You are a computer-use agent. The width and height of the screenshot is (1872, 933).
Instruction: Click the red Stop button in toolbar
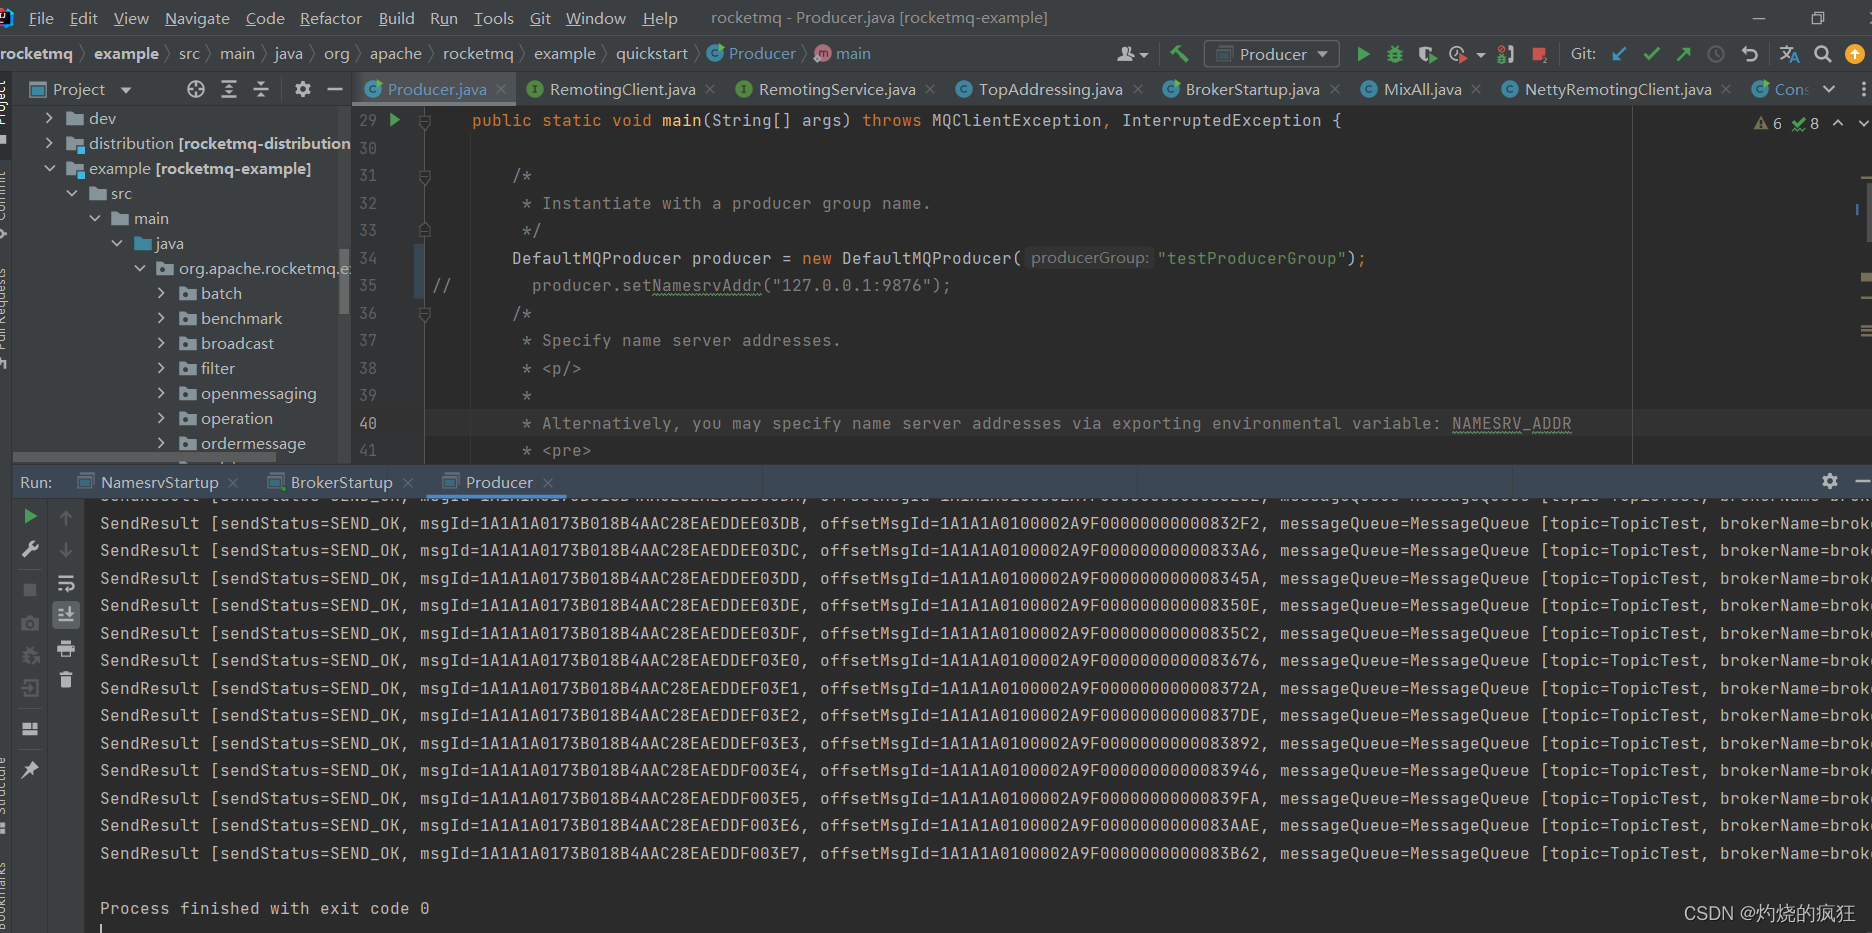click(x=1540, y=54)
